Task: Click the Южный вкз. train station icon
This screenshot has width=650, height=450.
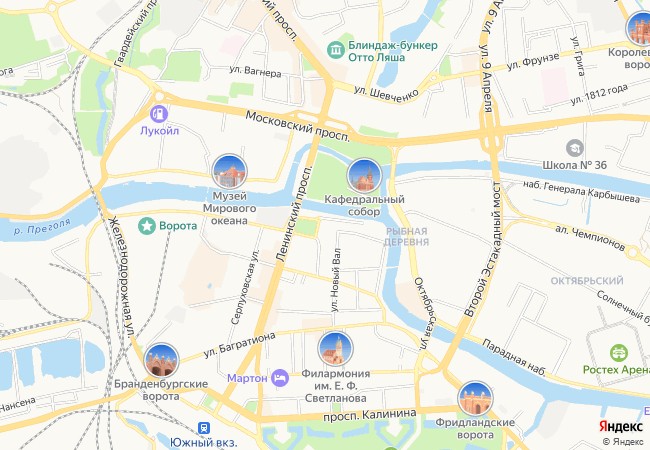Action: click(204, 428)
